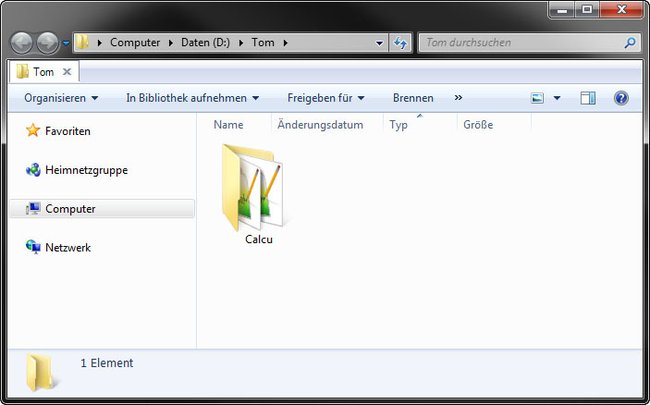The height and width of the screenshot is (405, 650).
Task: Click the Tom durchsuchen search field
Action: (521, 42)
